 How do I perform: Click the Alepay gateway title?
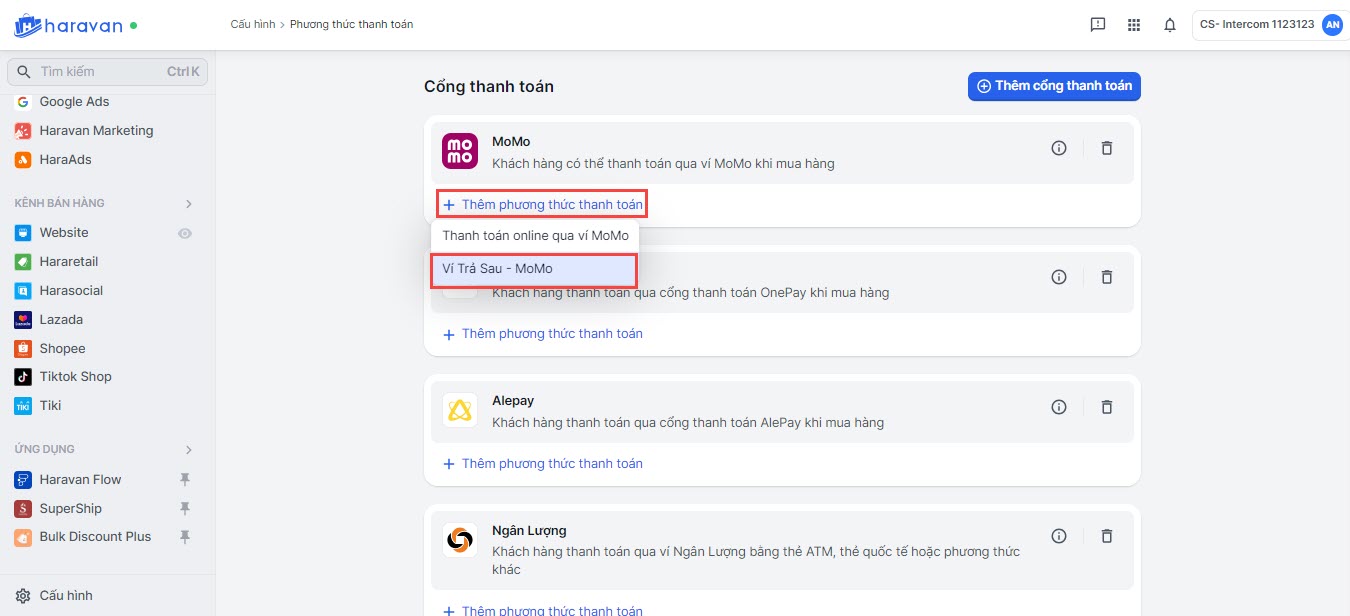(513, 401)
